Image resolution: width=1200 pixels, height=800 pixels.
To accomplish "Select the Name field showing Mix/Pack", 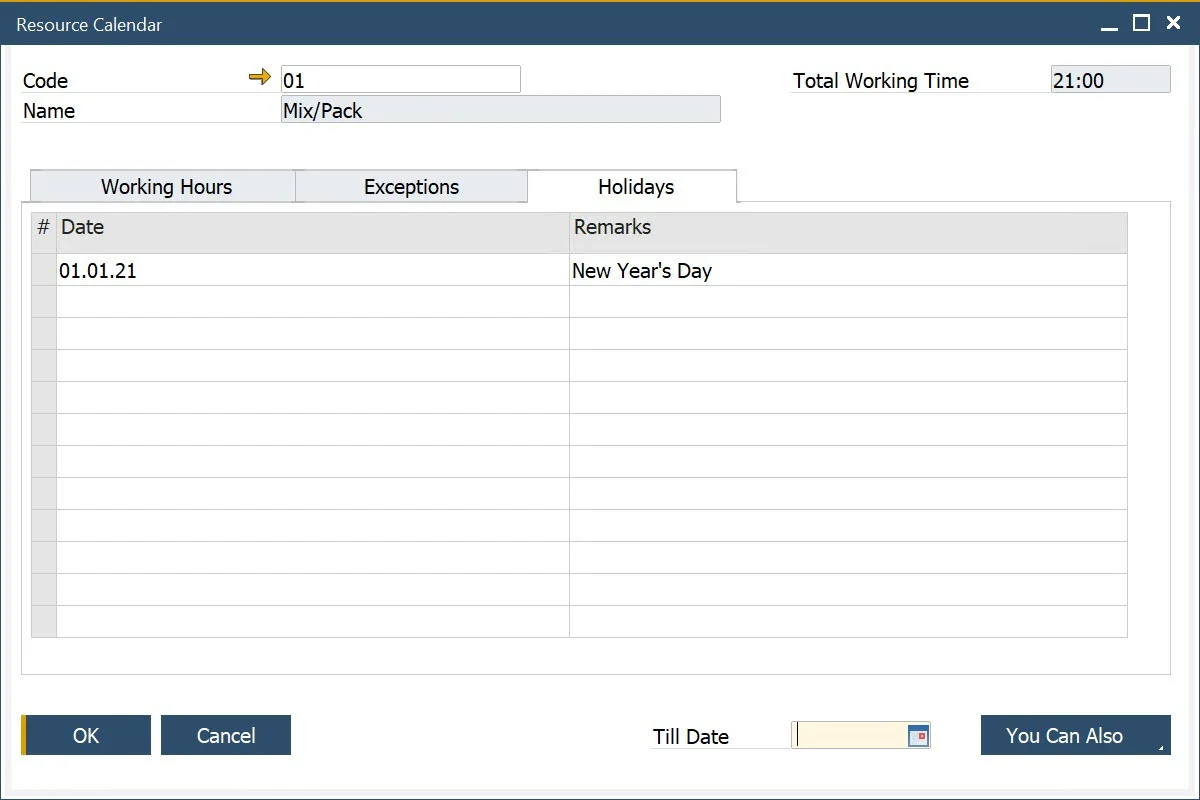I will click(500, 110).
